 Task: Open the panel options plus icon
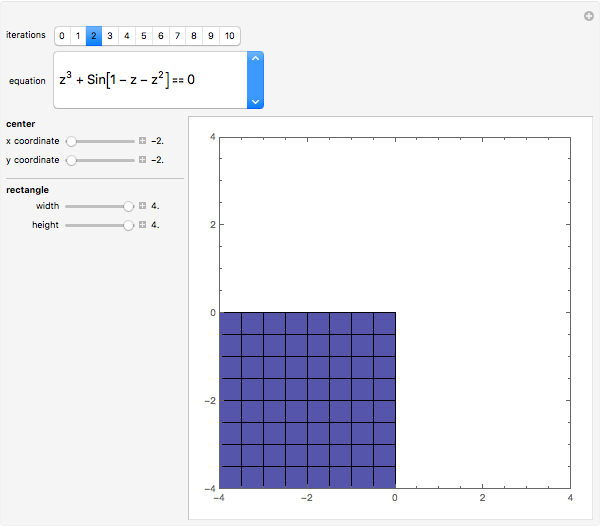tap(589, 16)
